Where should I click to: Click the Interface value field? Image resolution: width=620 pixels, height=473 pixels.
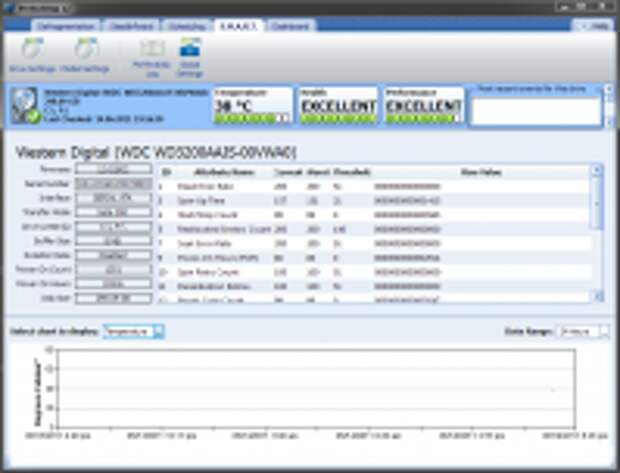113,198
